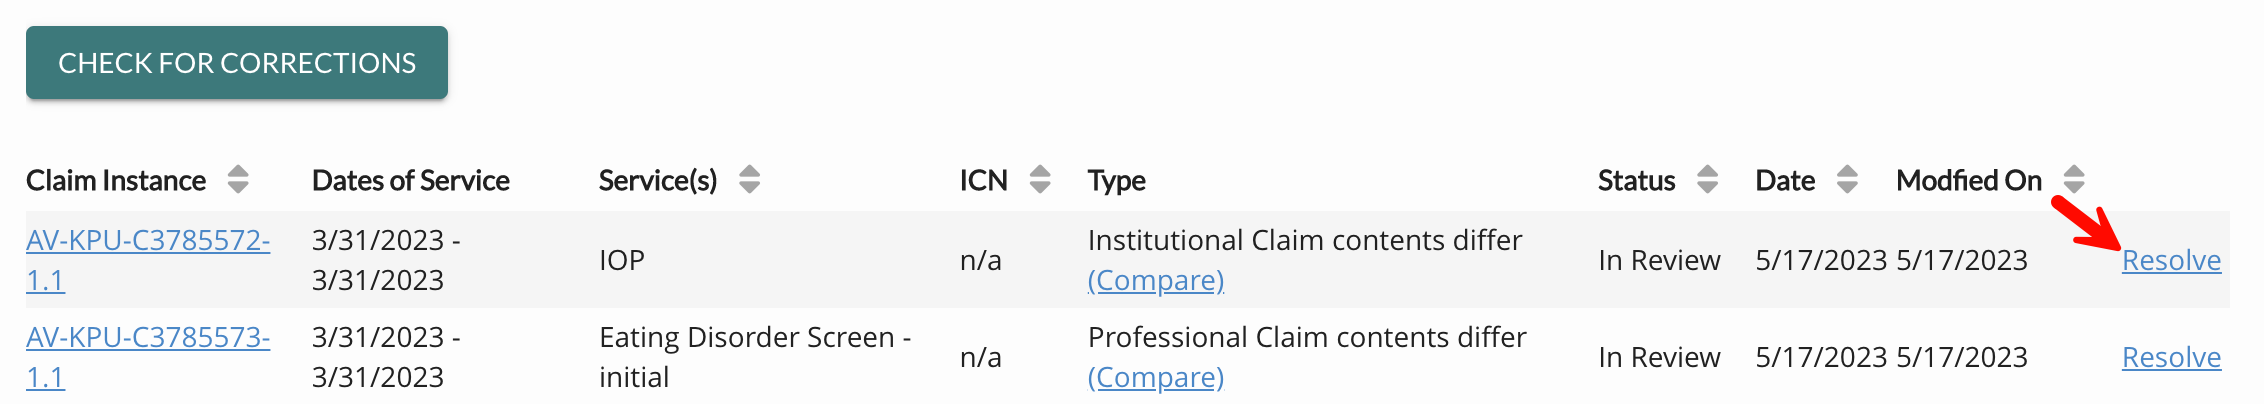This screenshot has height=404, width=2264.
Task: Select the IOP service cell
Action: pyautogui.click(x=622, y=260)
